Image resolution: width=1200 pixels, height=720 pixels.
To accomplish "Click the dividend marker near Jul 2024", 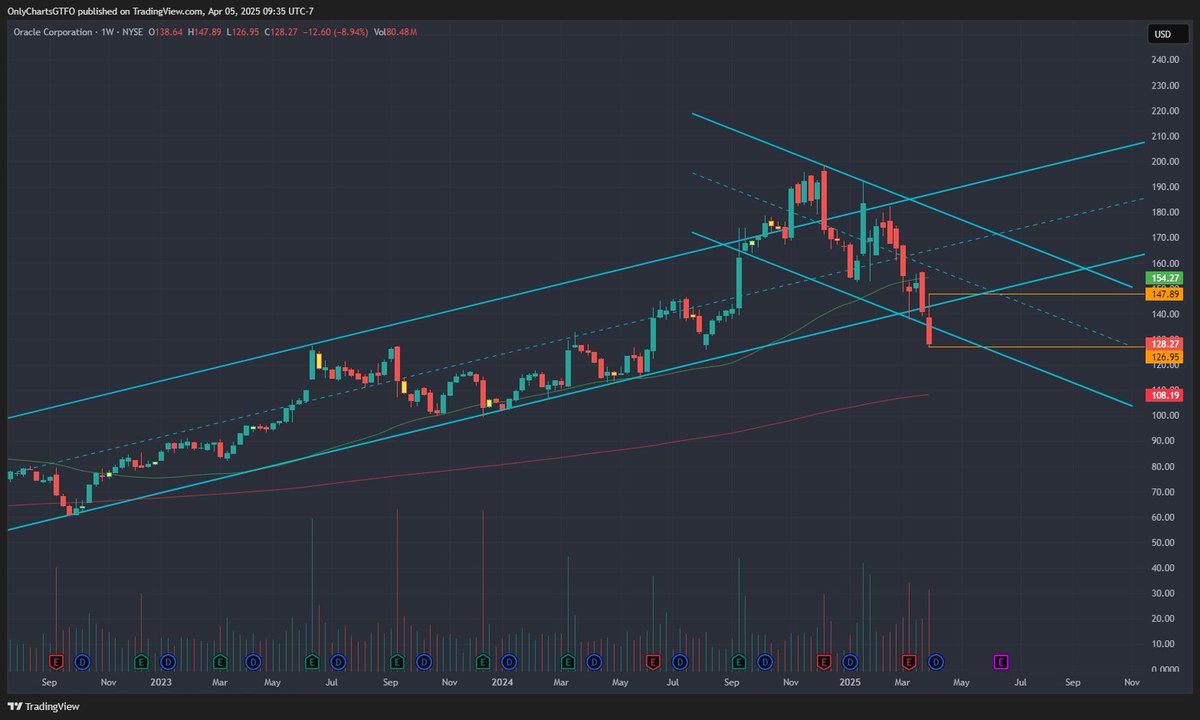I will click(x=679, y=661).
